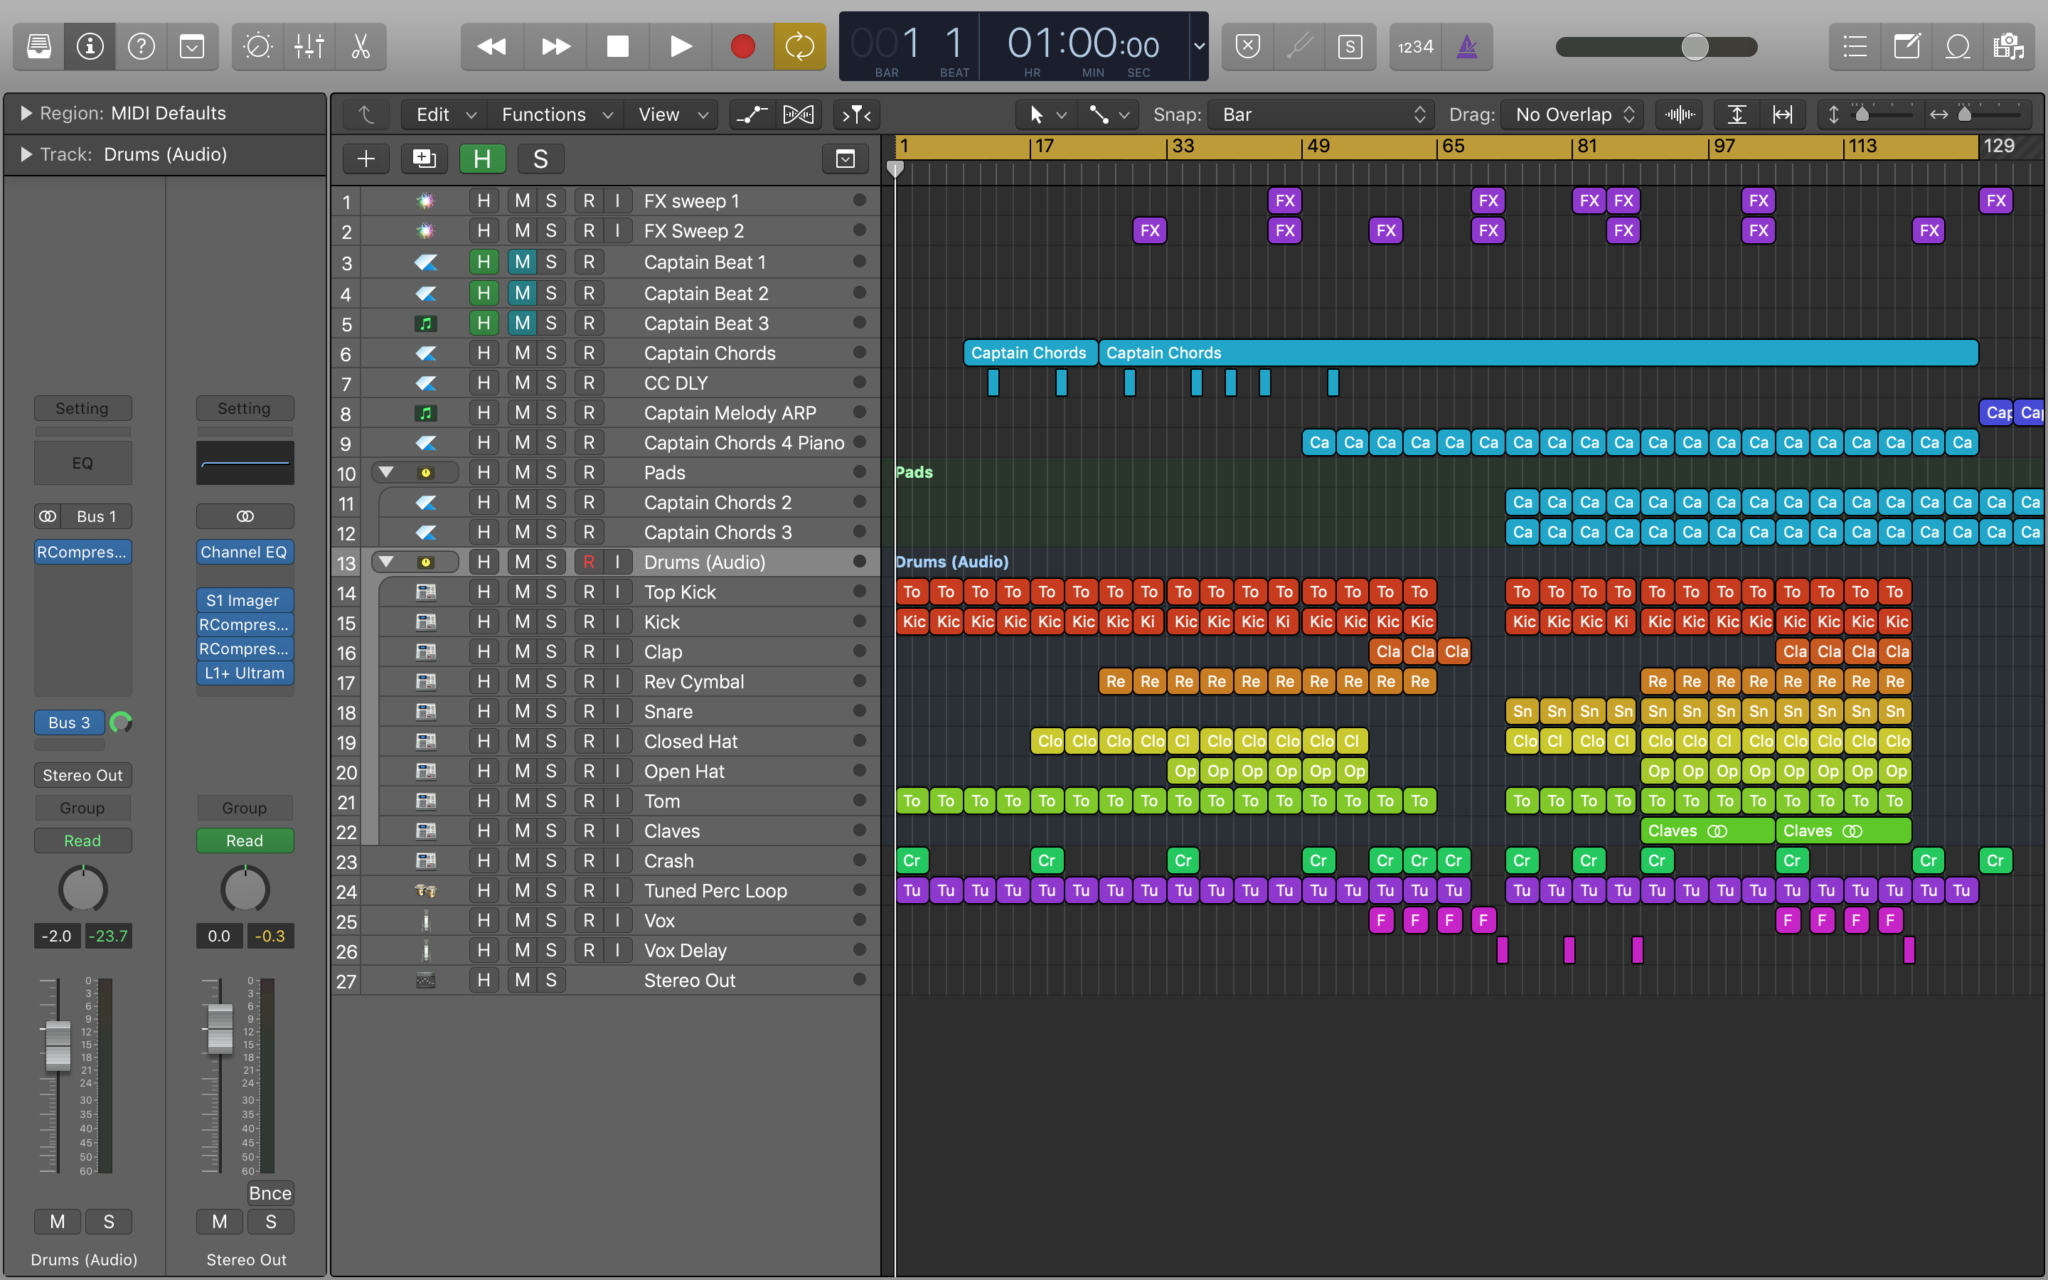2048x1280 pixels.
Task: Collapse the Pads folder triangle
Action: tap(386, 472)
